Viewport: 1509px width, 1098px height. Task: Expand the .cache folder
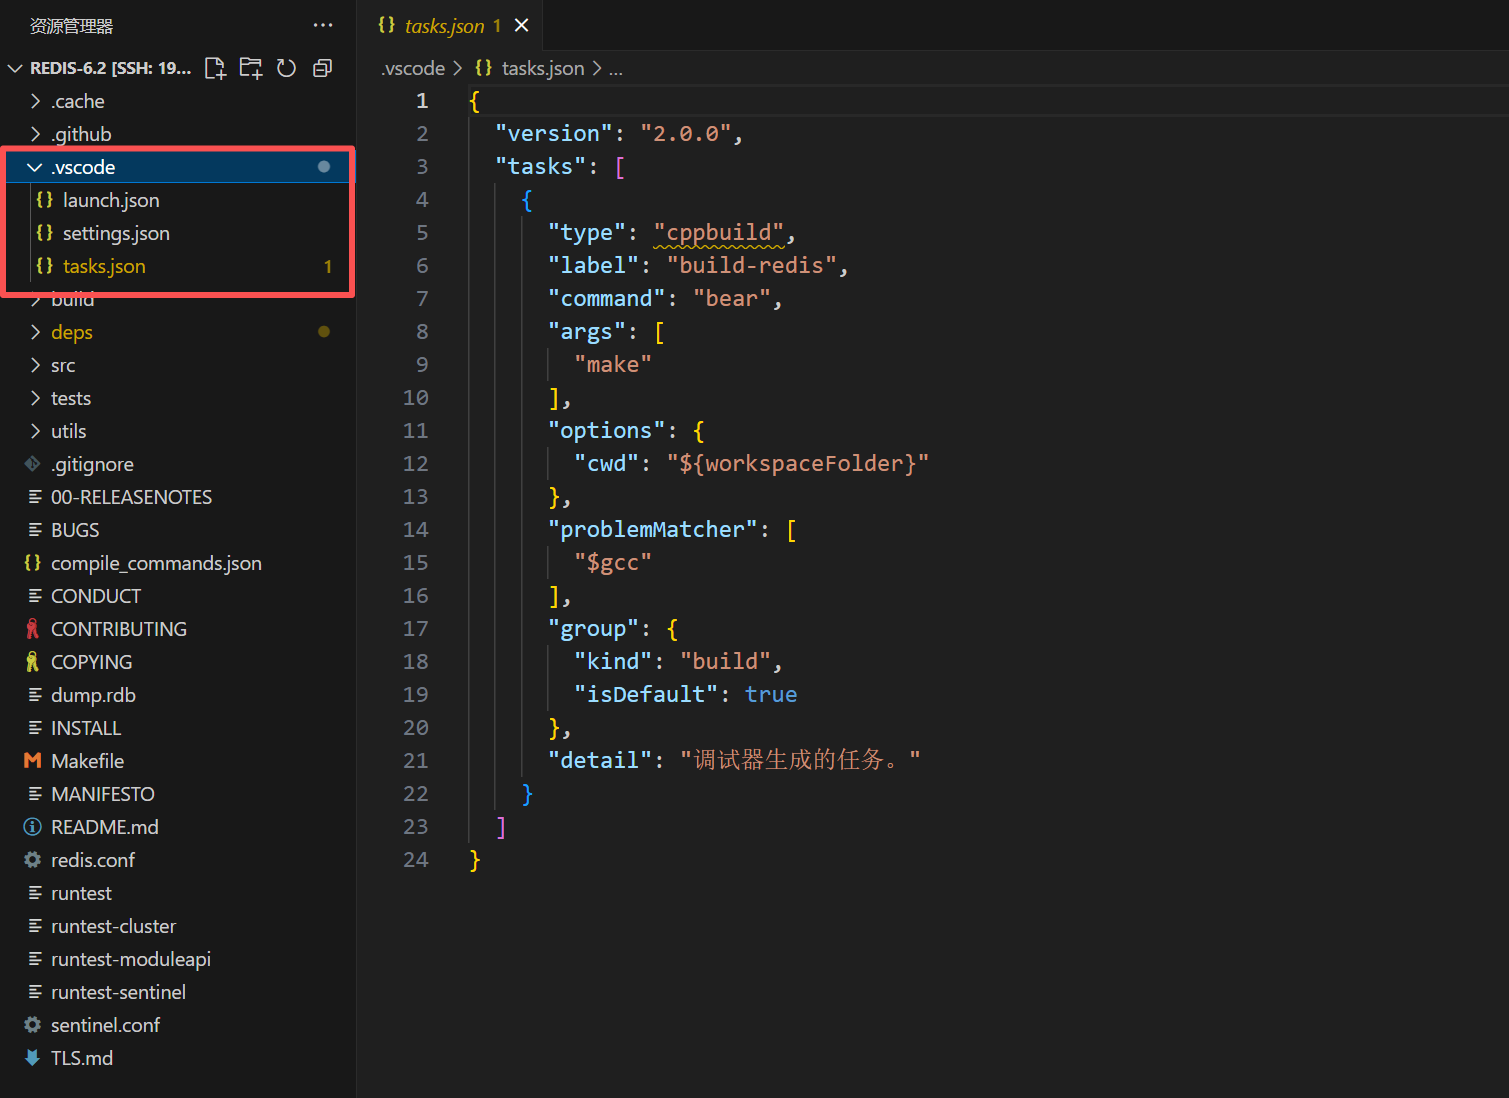click(178, 101)
